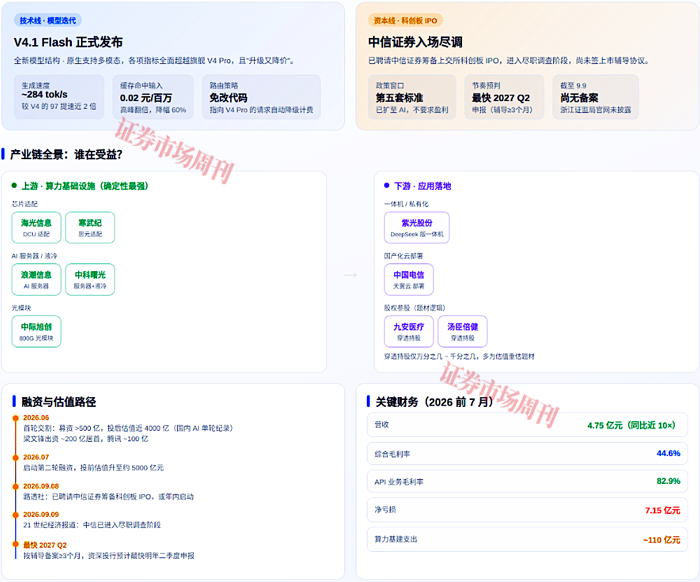Screen dimensions: 700x582
Task: Click the 全新模型结构 description under V4.1 Flash
Action: (154, 61)
